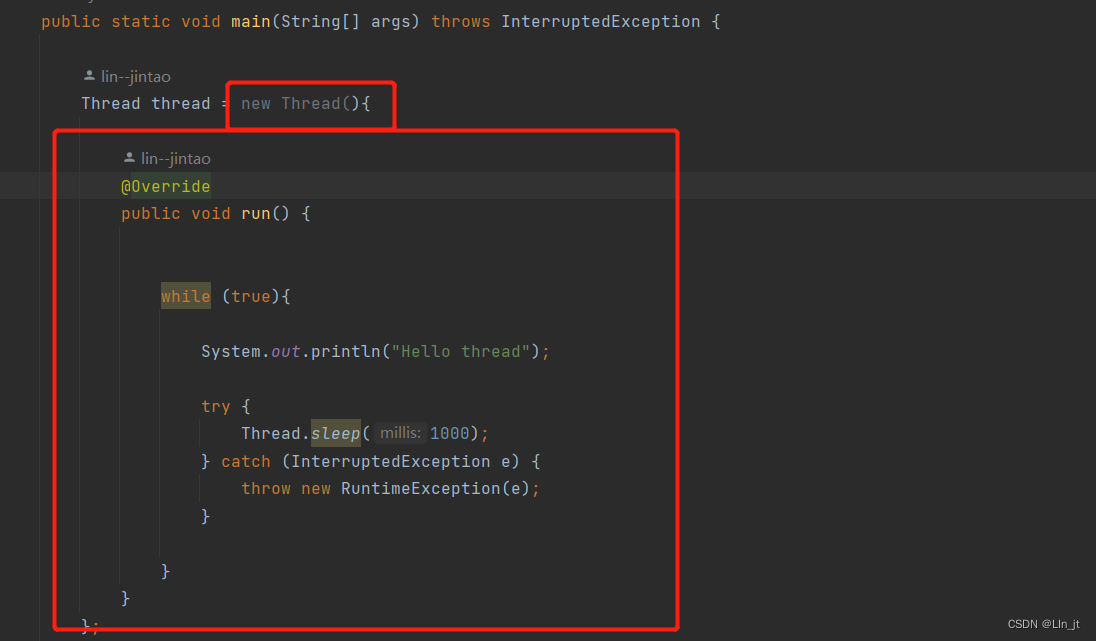
Task: Click the person icon beside the upper lin--jintao hint
Action: pos(89,75)
